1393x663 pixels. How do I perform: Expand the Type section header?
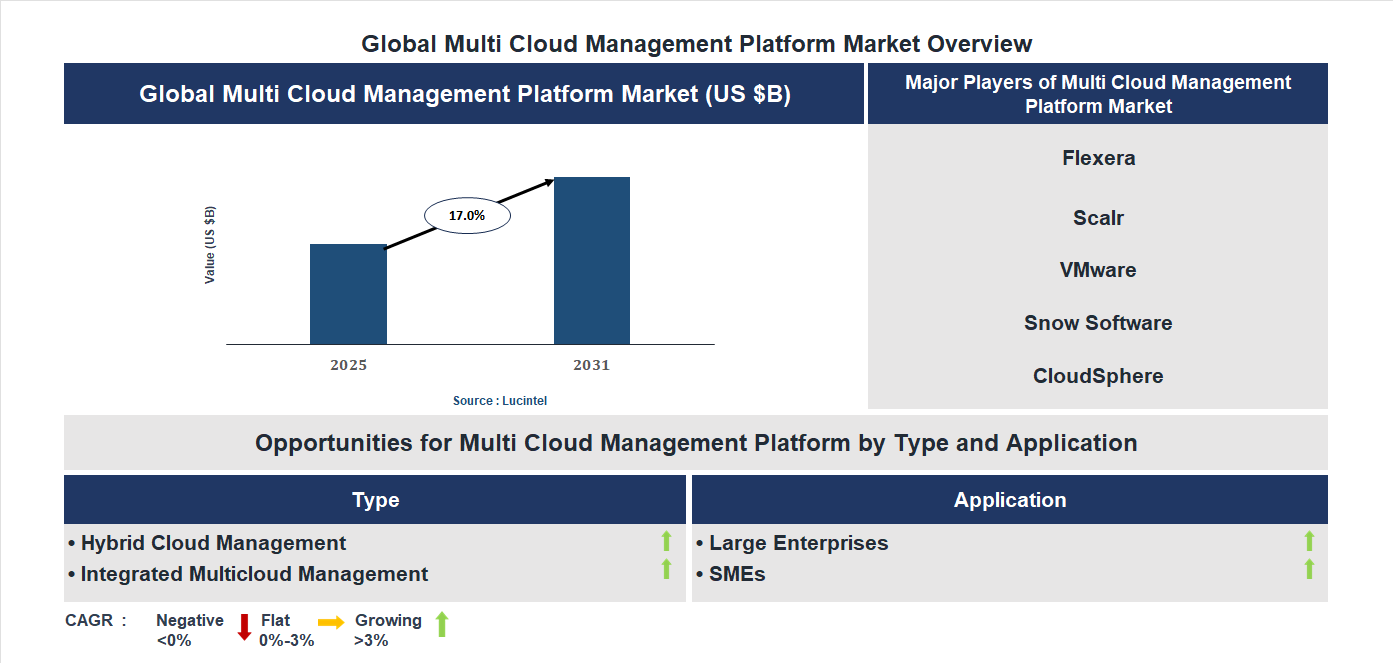[x=377, y=499]
